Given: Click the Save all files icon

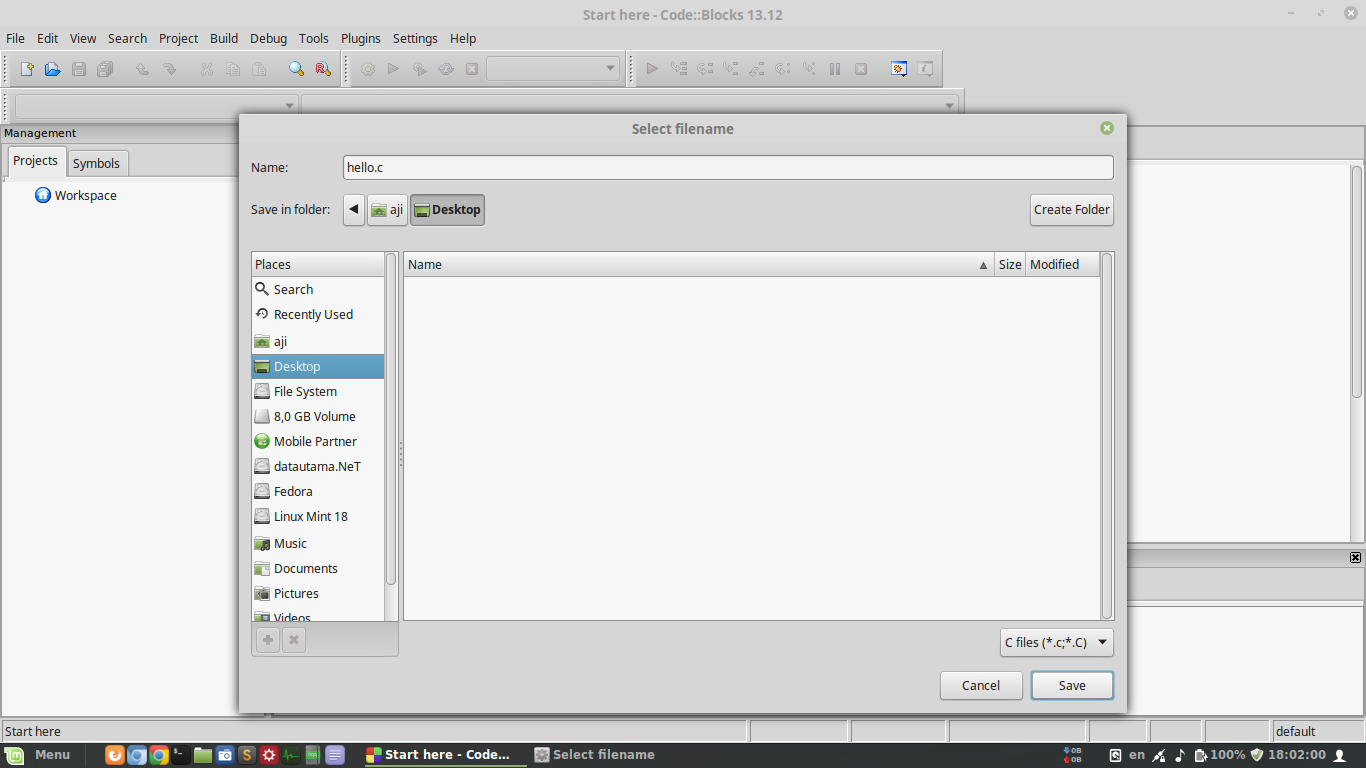Looking at the screenshot, I should (105, 69).
